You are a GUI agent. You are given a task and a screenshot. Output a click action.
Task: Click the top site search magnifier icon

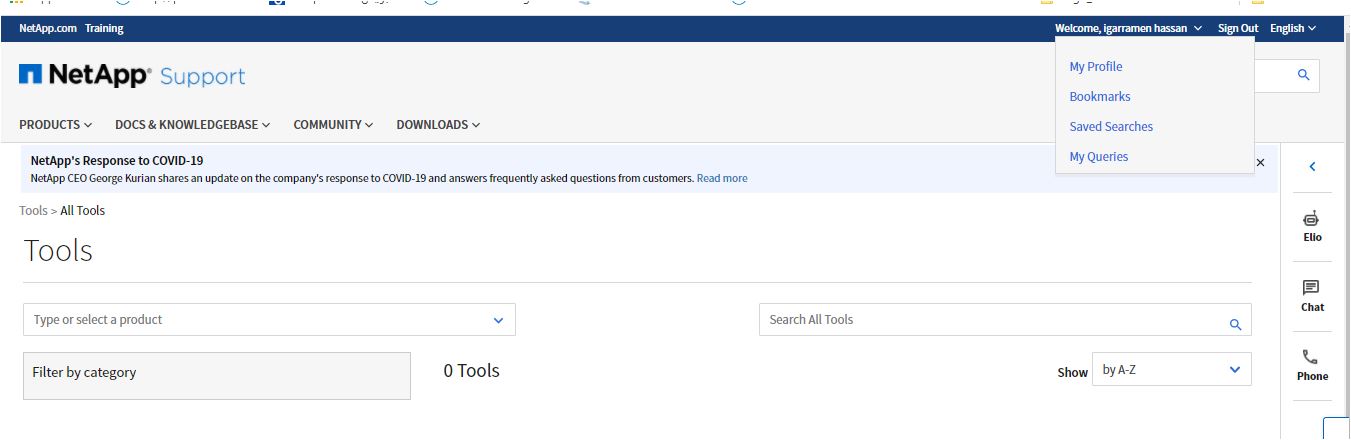1303,75
